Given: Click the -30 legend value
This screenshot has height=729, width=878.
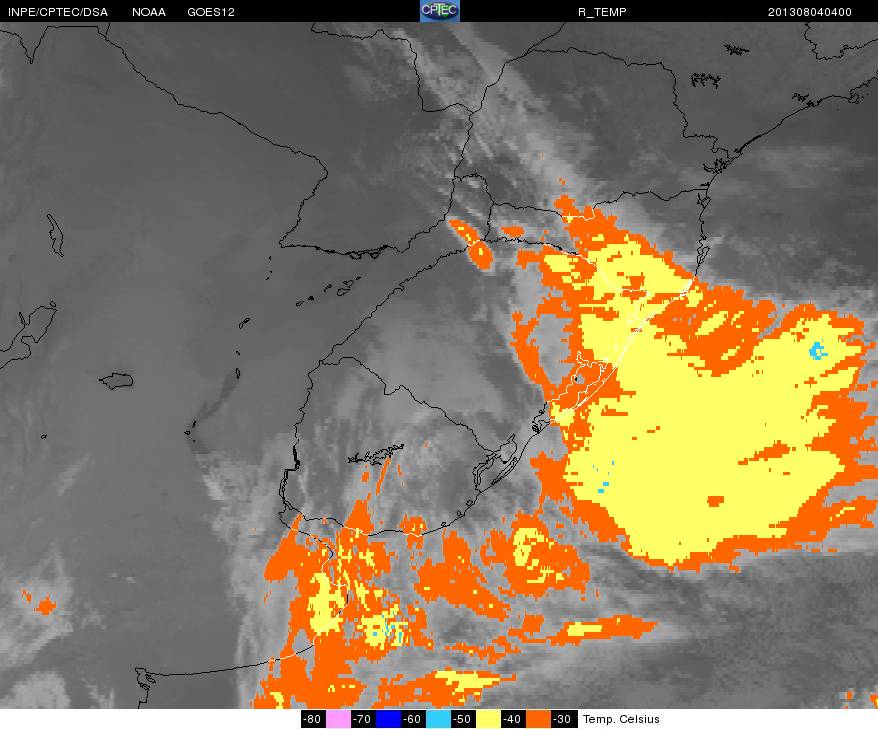Looking at the screenshot, I should tap(562, 719).
